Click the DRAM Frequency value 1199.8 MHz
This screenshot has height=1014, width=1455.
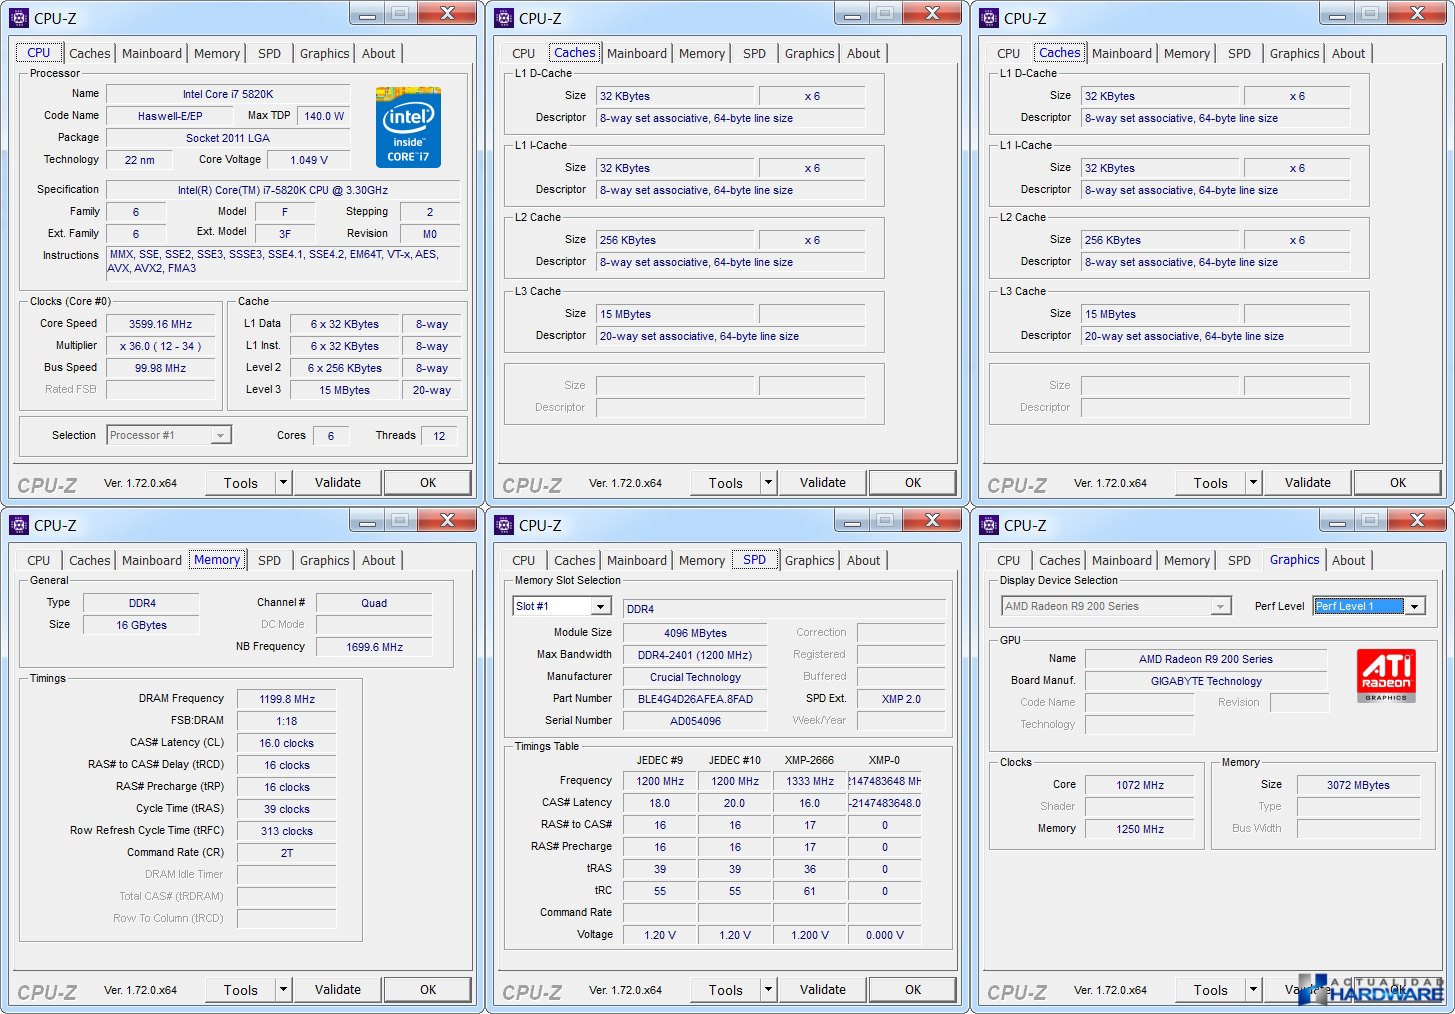pos(287,699)
